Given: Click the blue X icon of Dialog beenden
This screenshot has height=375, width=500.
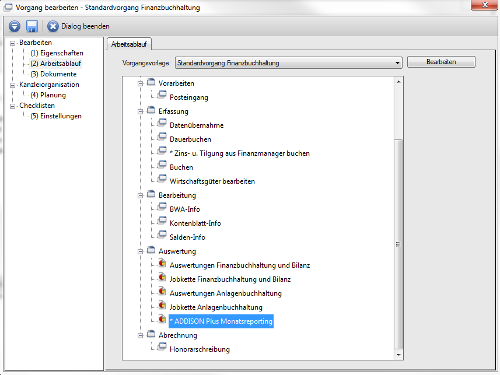Looking at the screenshot, I should [x=53, y=26].
